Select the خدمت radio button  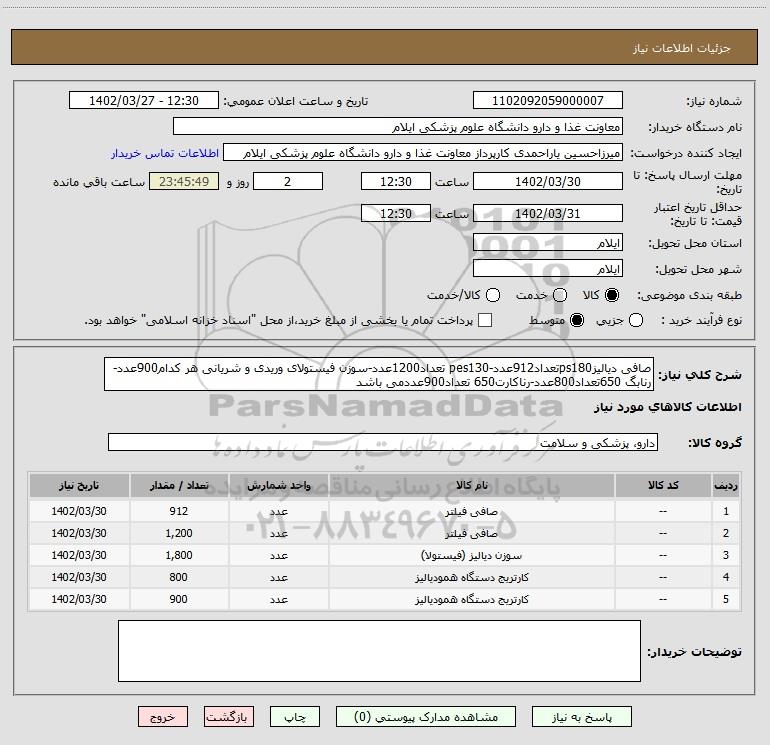[x=560, y=295]
